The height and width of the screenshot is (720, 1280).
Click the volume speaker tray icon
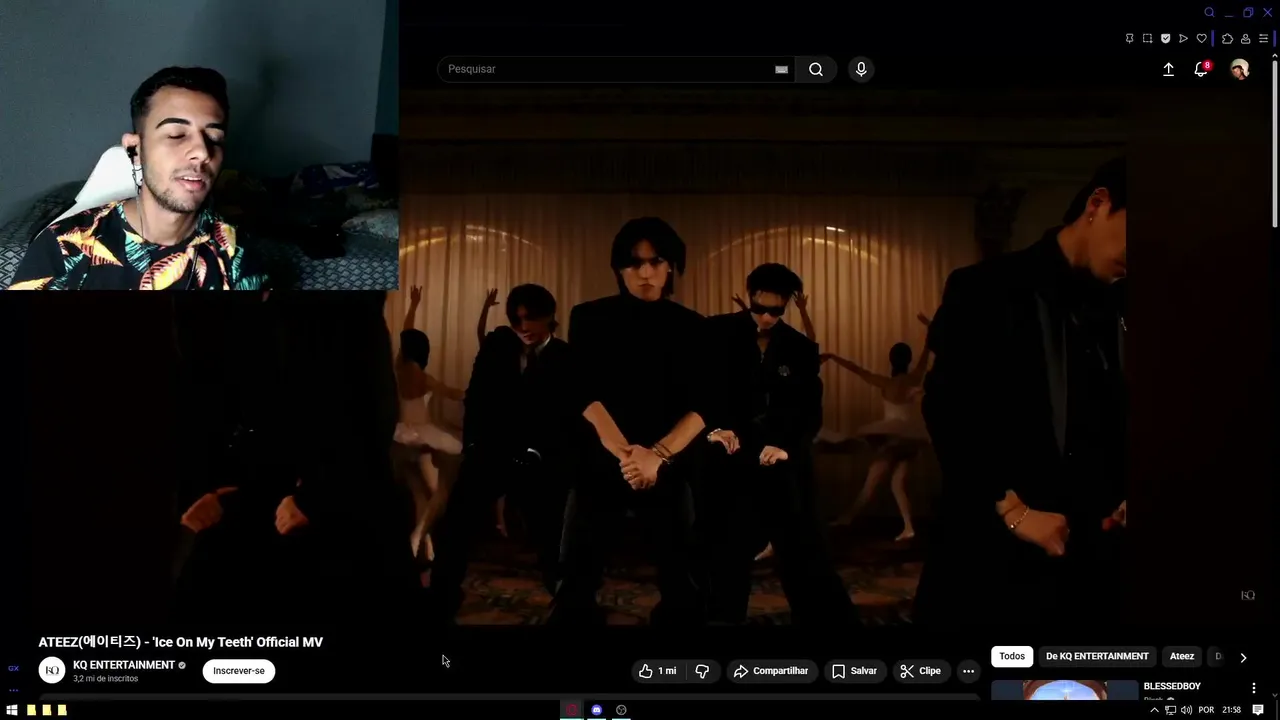click(1186, 710)
